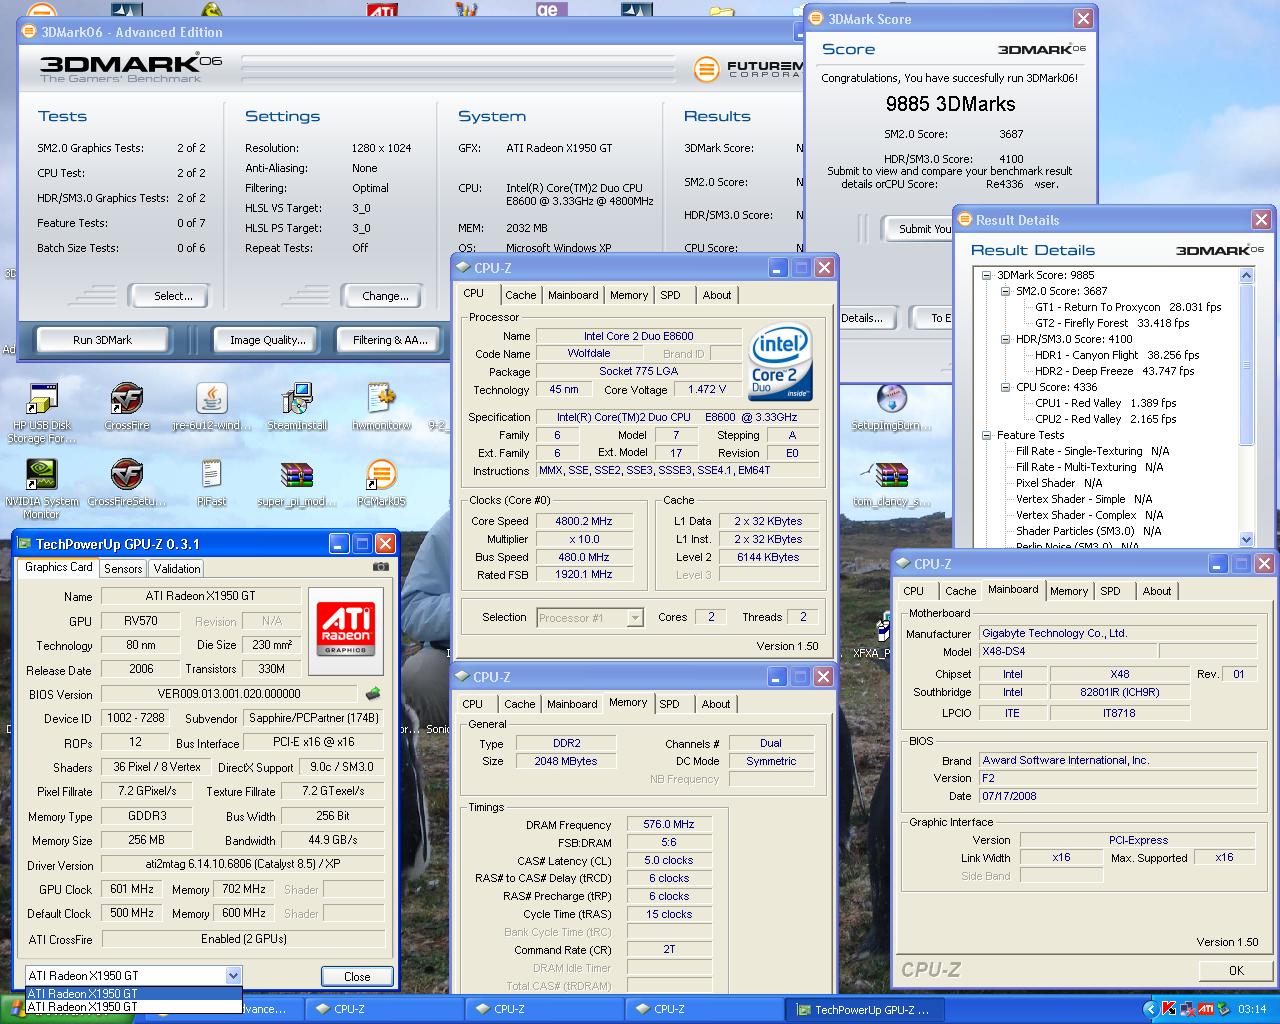
Task: Click the ATI tray icon in taskbar
Action: click(1205, 1009)
